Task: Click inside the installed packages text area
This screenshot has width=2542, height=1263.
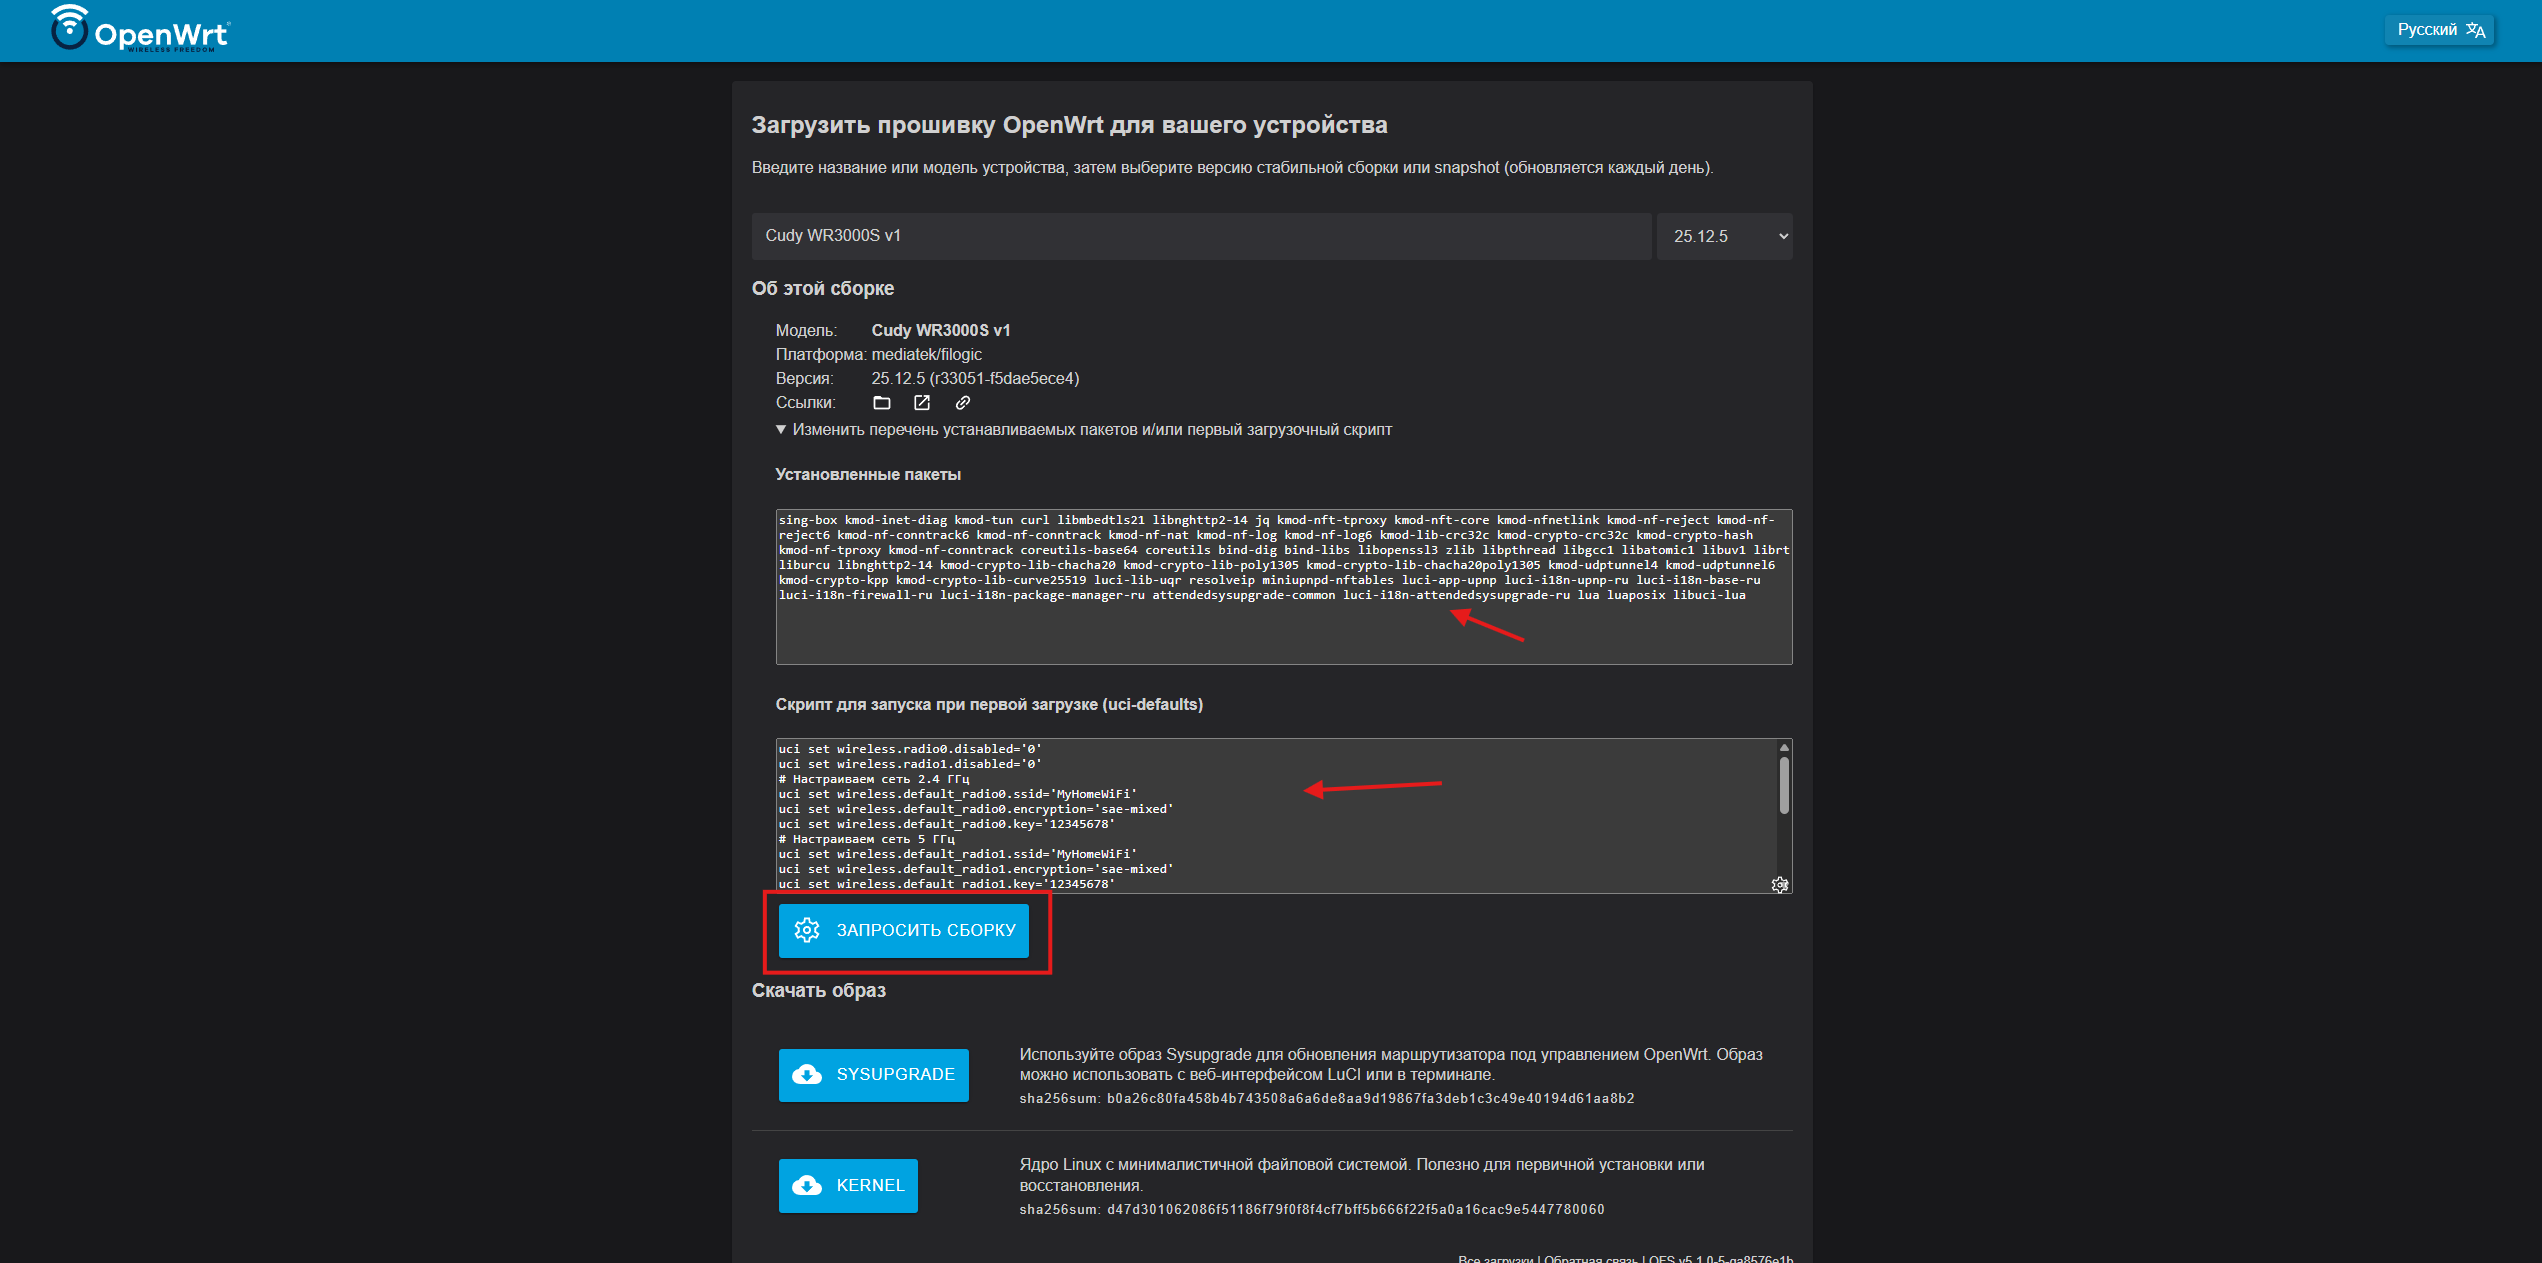Action: (1284, 587)
